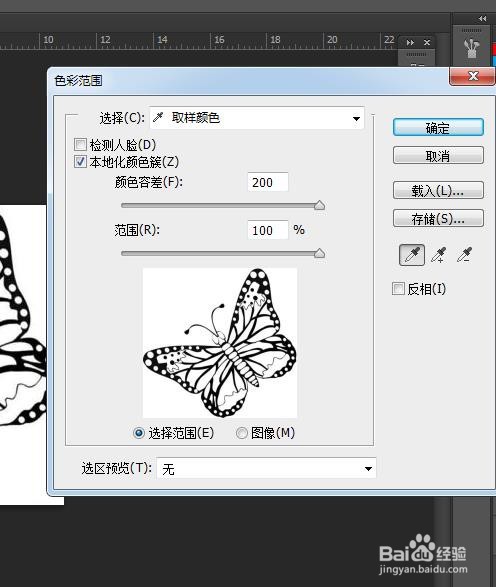The width and height of the screenshot is (496, 587).
Task: Expand the small floating panel with arrows icon
Action: (410, 43)
